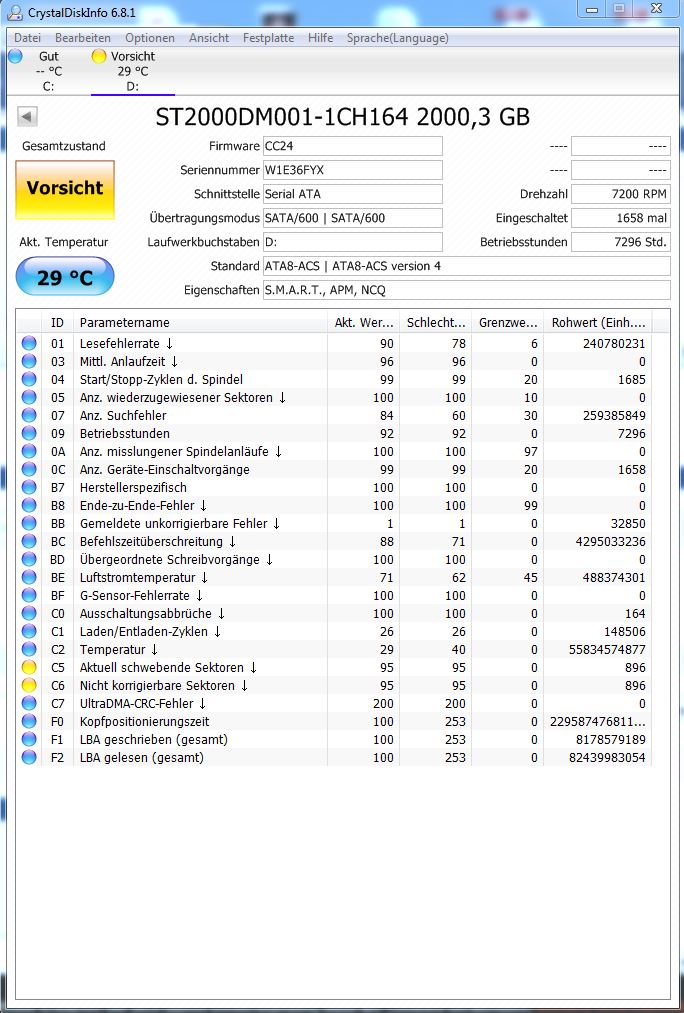Click status orb of Betriebsstunden 09 row
Viewport: 684px width, 1013px height.
pos(29,433)
